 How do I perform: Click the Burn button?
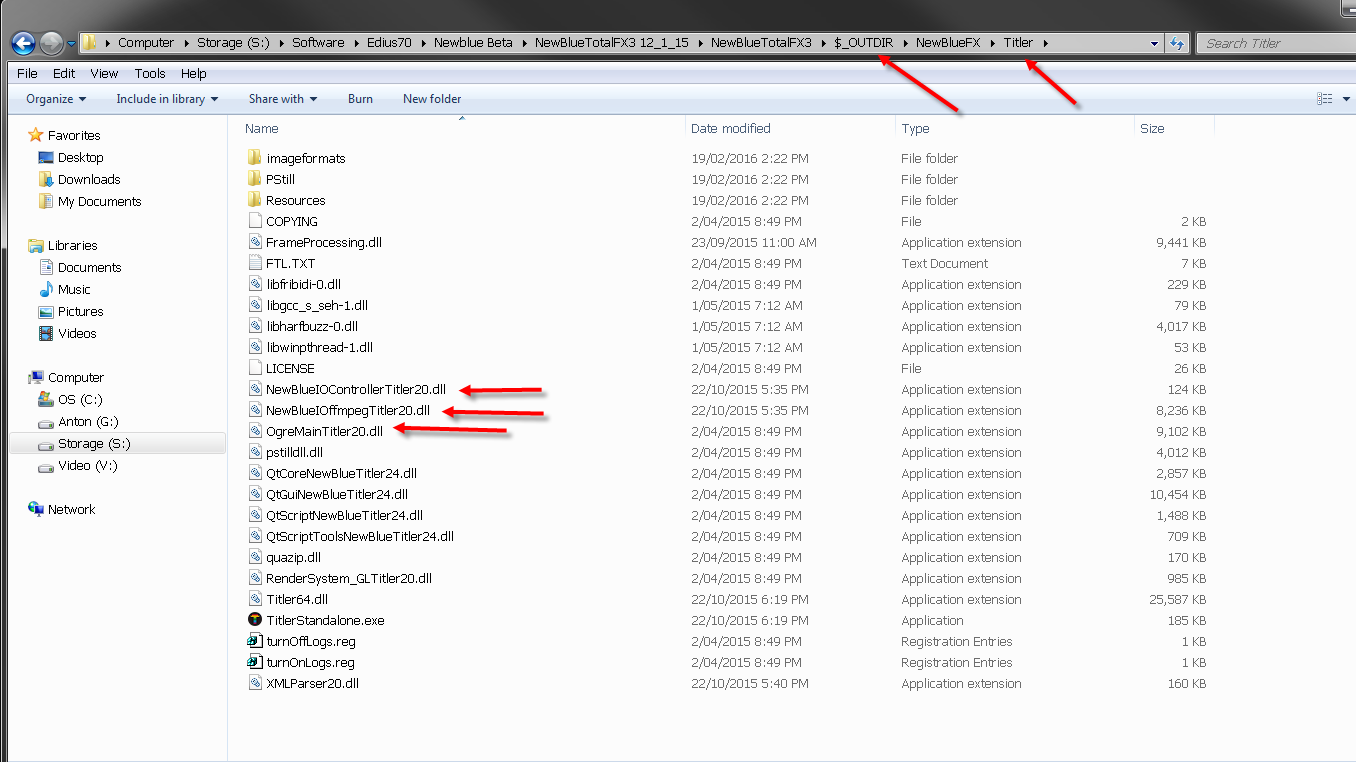(x=360, y=99)
